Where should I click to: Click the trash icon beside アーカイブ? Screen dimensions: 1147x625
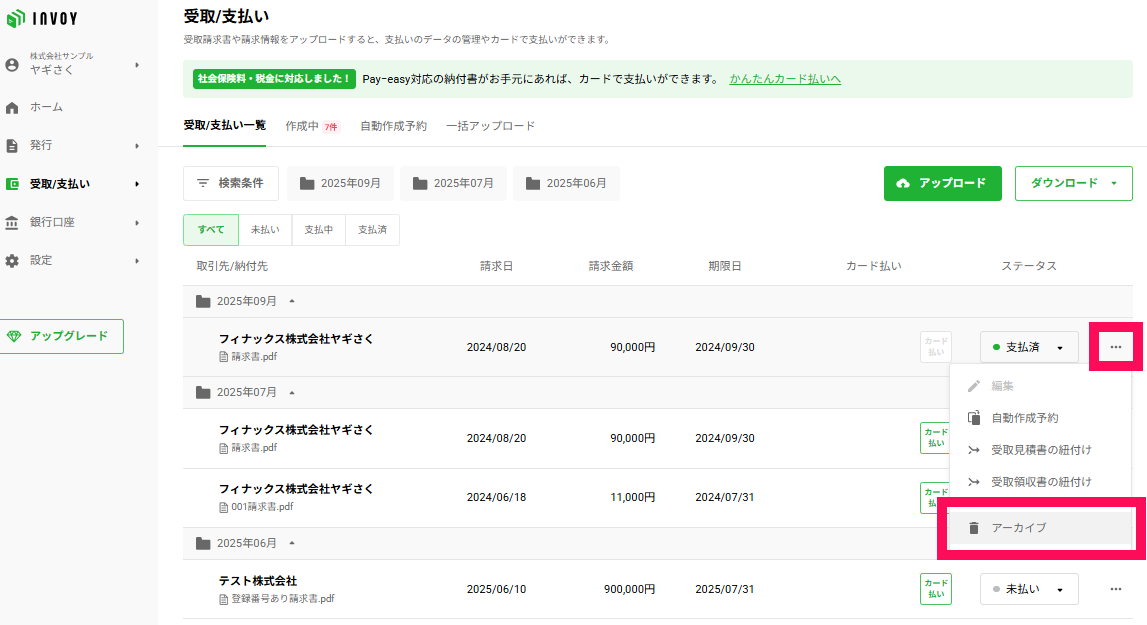click(x=974, y=528)
